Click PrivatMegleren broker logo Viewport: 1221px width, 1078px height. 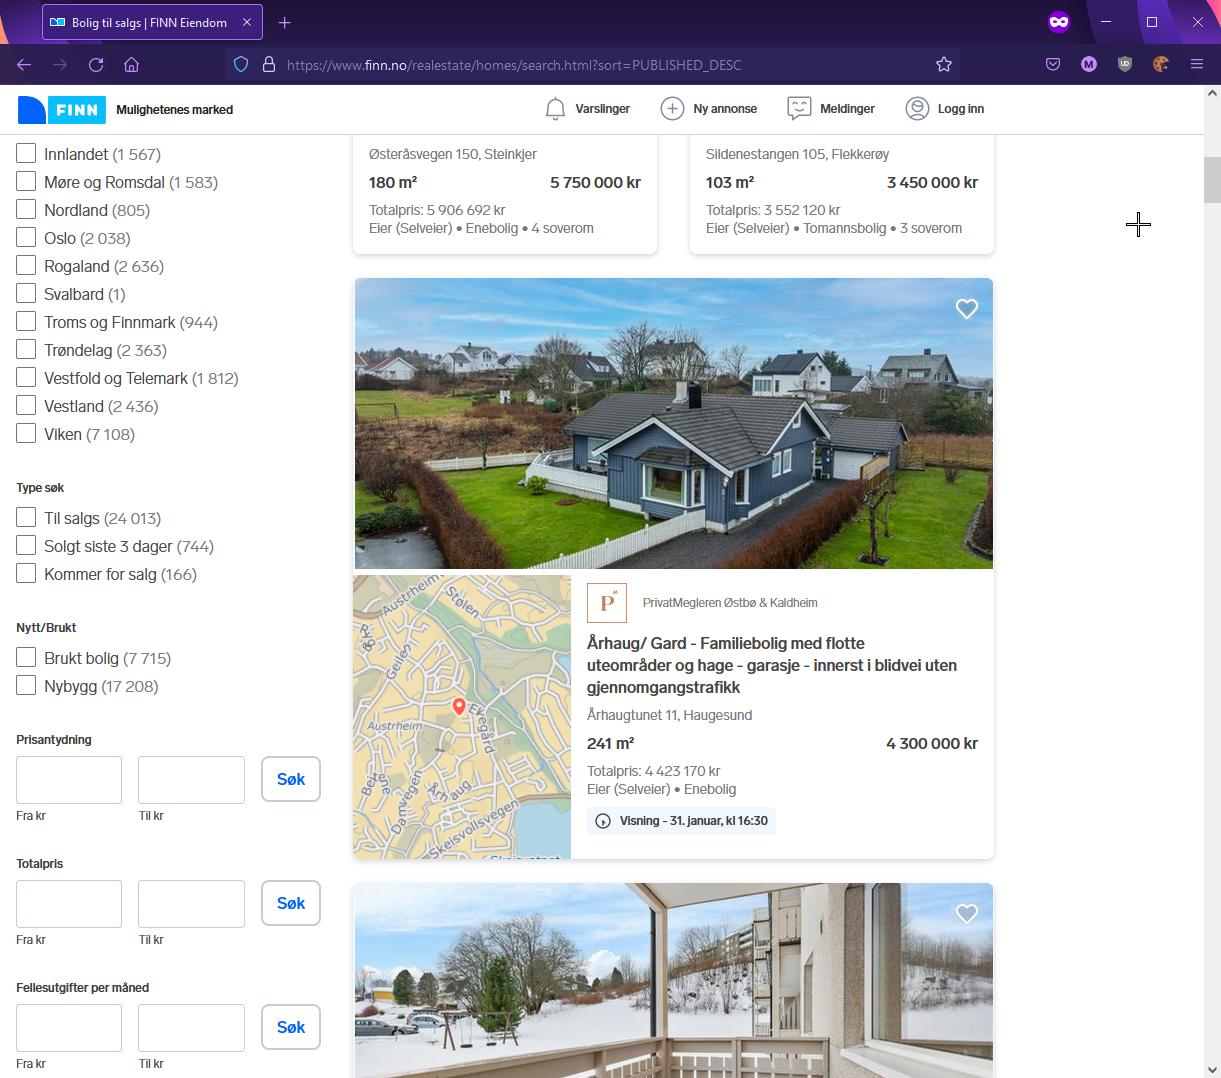[x=607, y=603]
